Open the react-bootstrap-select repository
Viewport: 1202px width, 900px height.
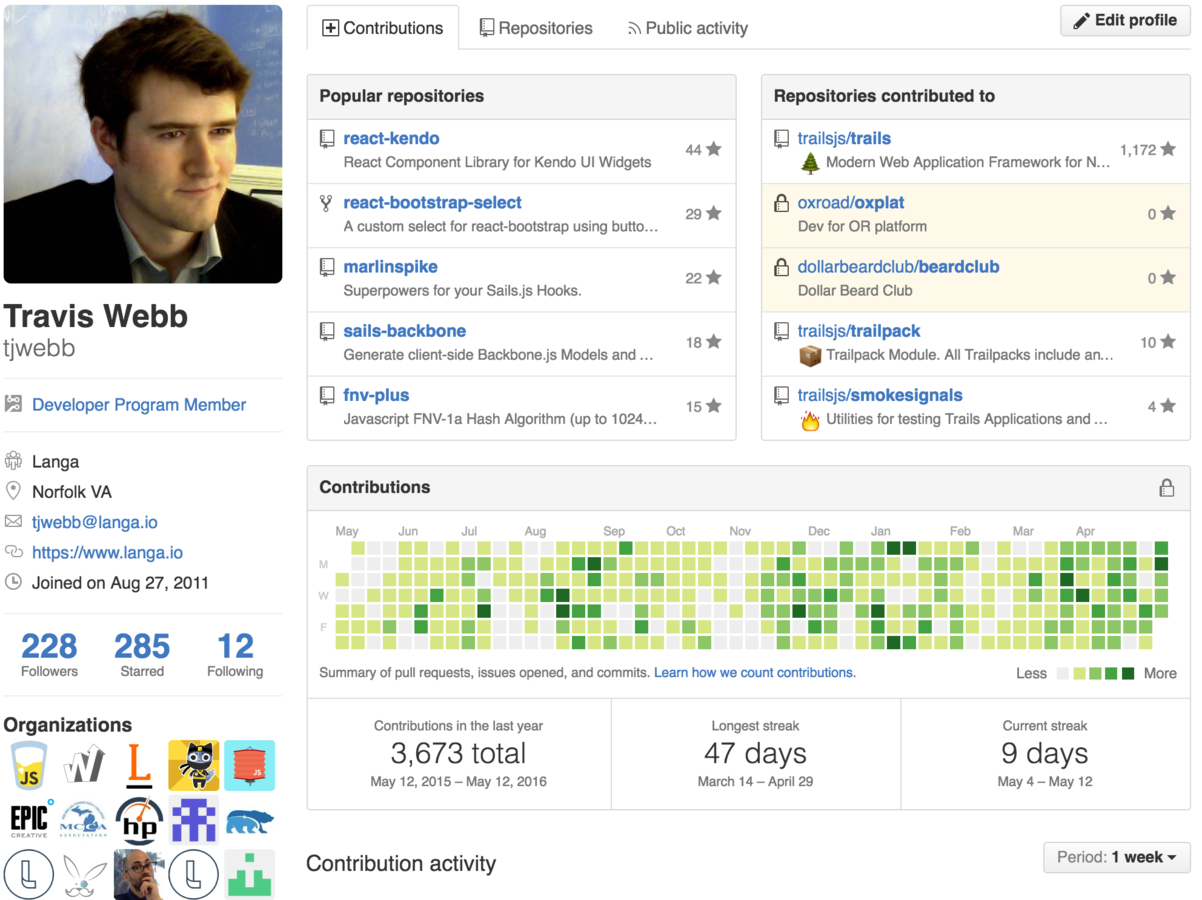[x=432, y=202]
